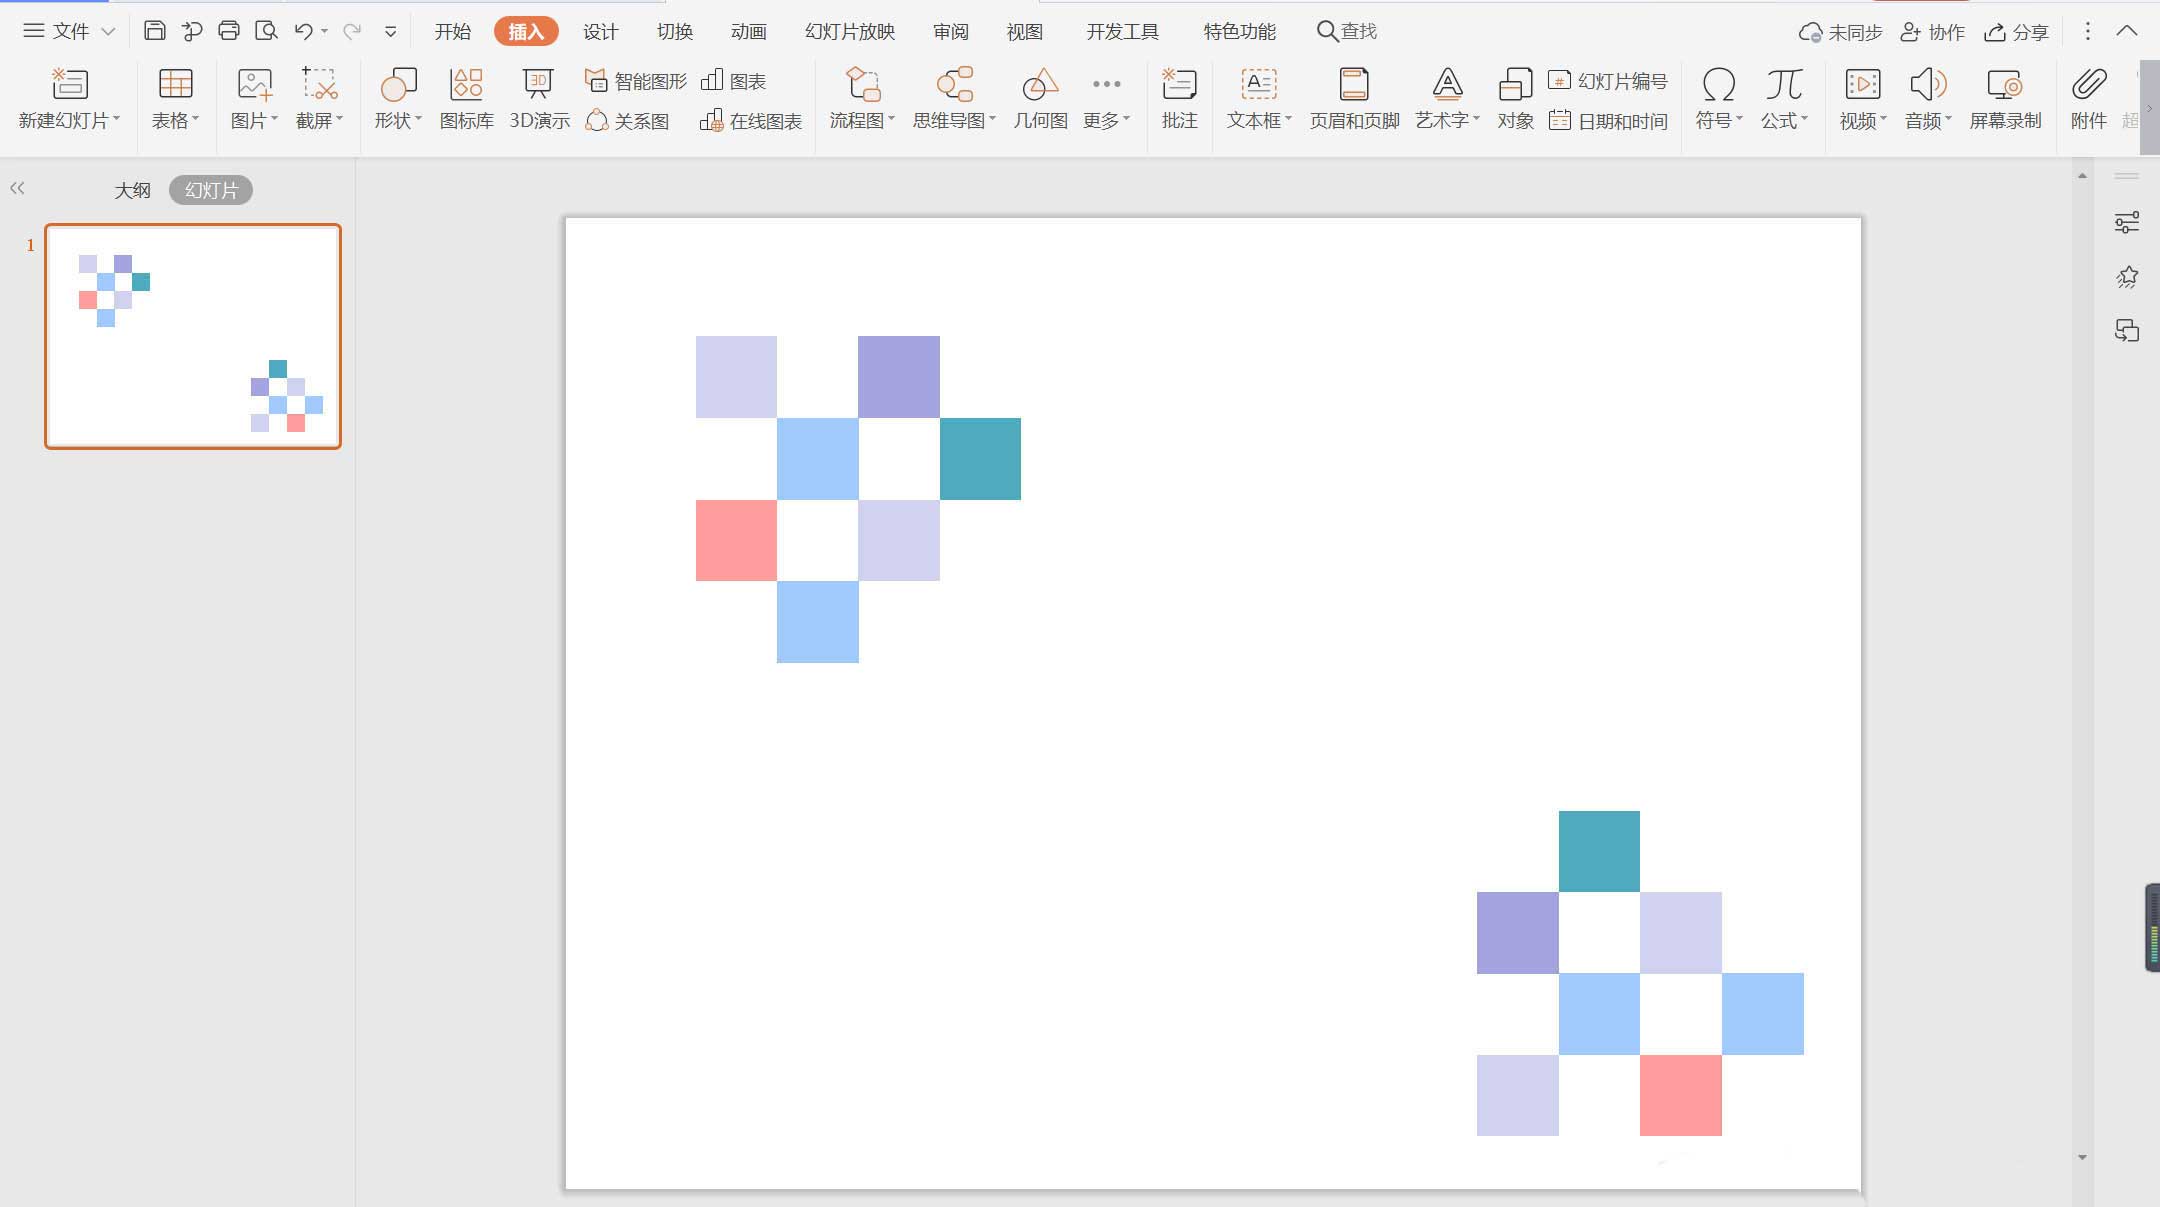Open the 图标库 icon library

pos(466,99)
